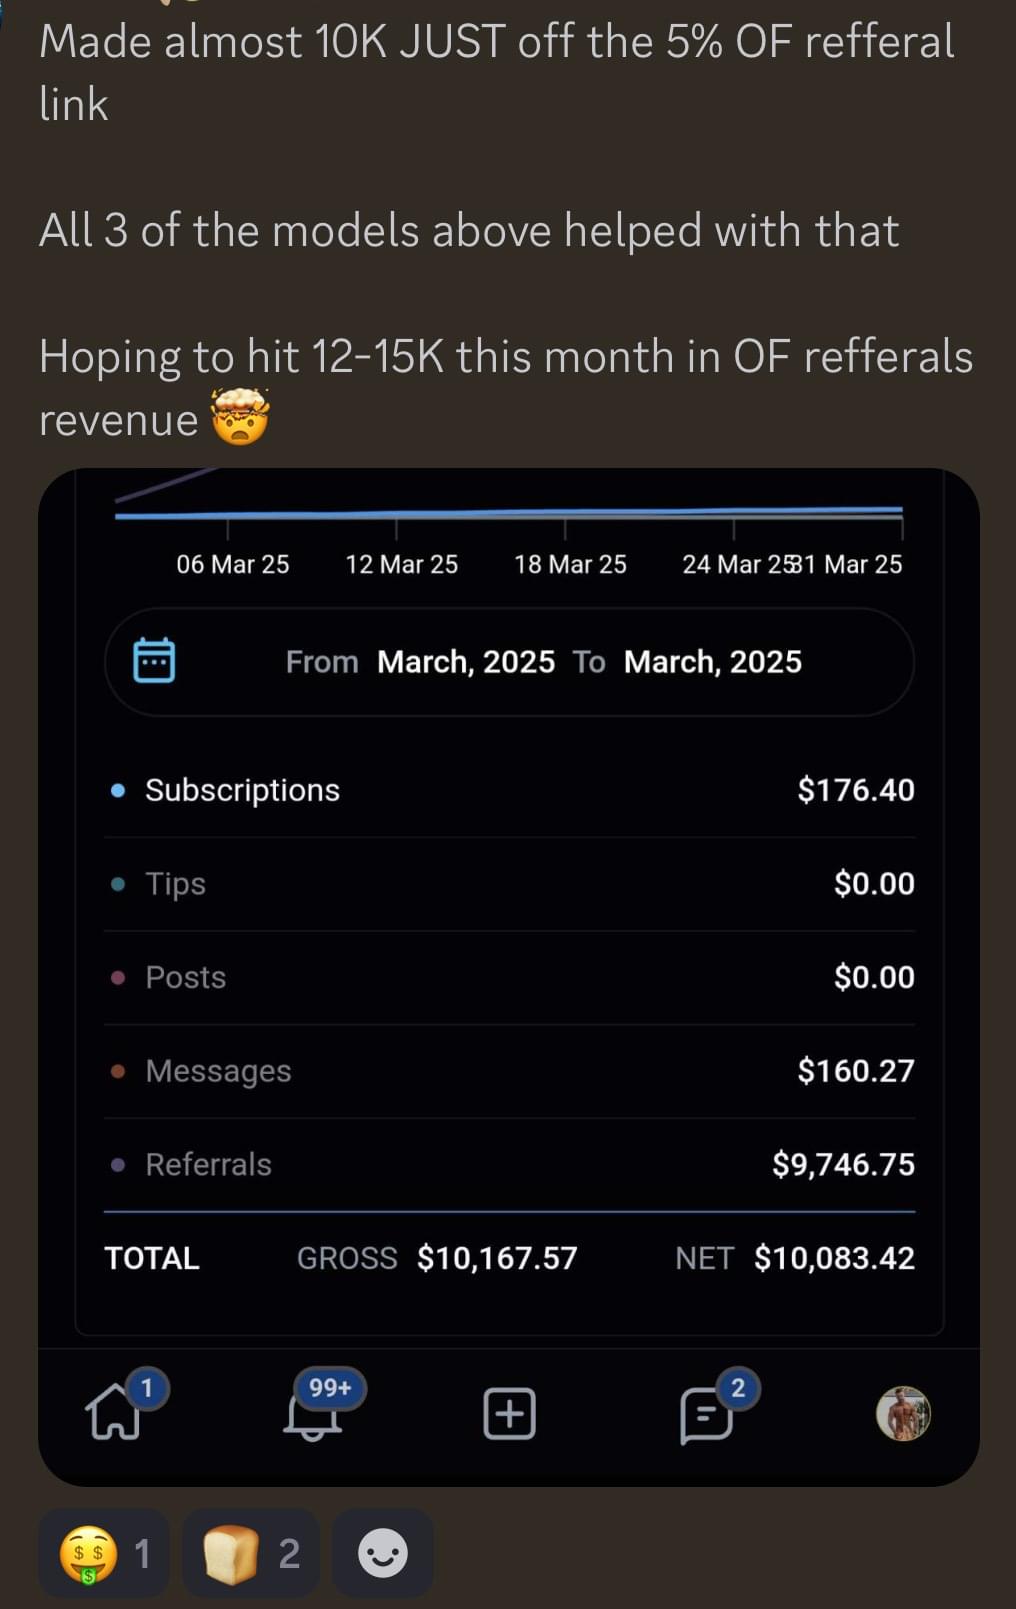The width and height of the screenshot is (1016, 1609).
Task: Click the net total $10,083.42 value
Action: (x=834, y=1258)
